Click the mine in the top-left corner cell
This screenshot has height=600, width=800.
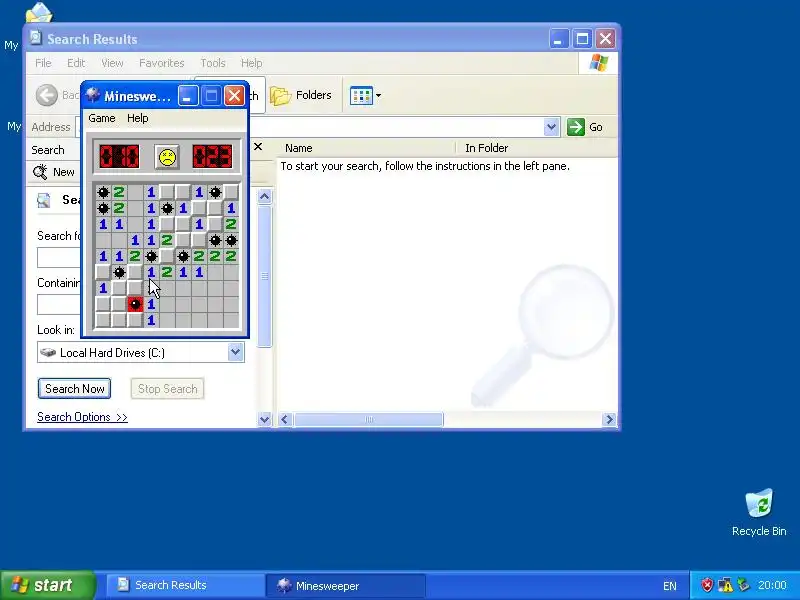tap(103, 192)
